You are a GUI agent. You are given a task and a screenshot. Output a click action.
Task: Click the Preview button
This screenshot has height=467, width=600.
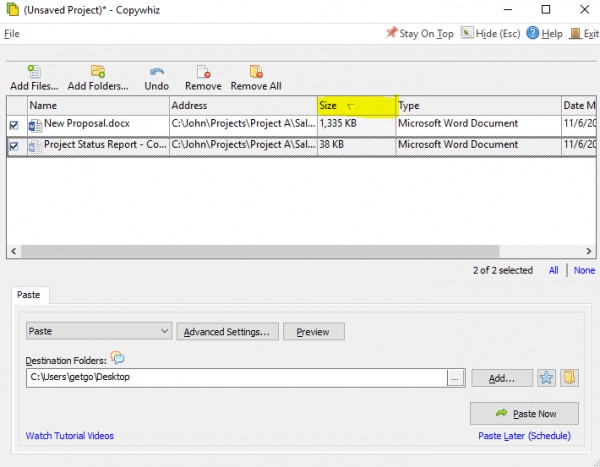pos(313,331)
